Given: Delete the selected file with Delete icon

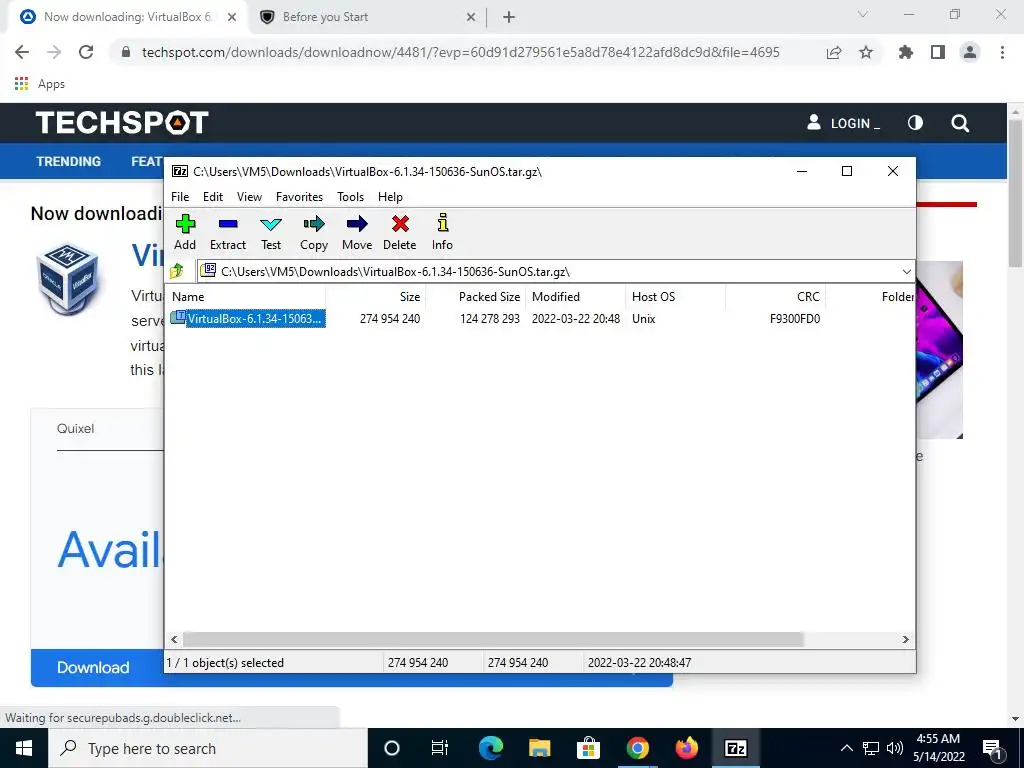Looking at the screenshot, I should (x=400, y=232).
